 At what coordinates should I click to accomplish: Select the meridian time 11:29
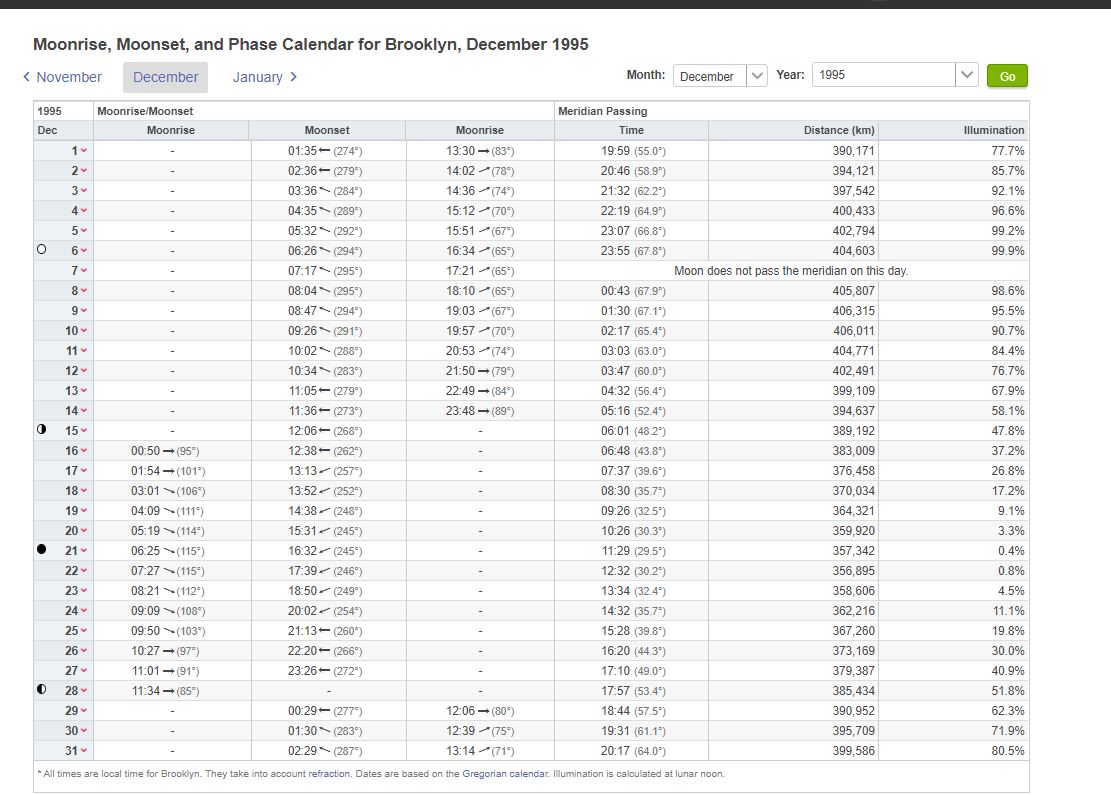616,551
